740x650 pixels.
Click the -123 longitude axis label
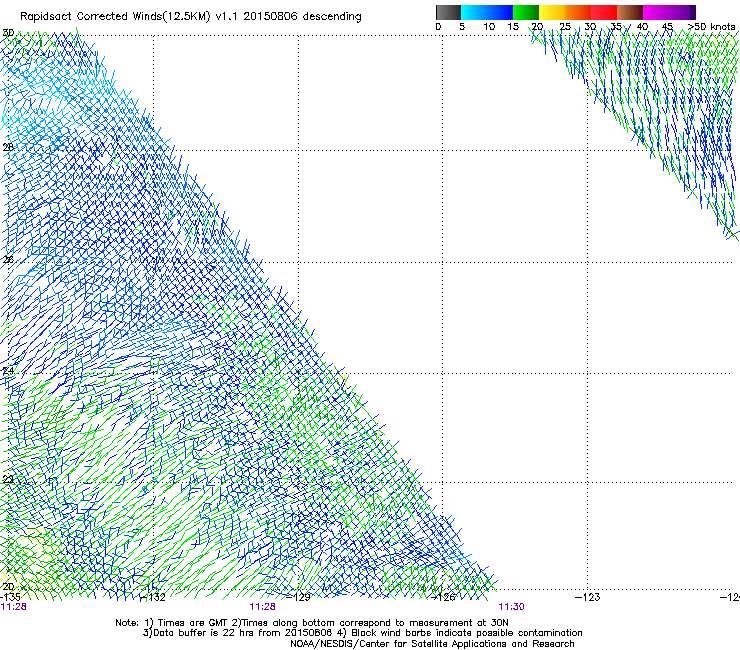[588, 597]
